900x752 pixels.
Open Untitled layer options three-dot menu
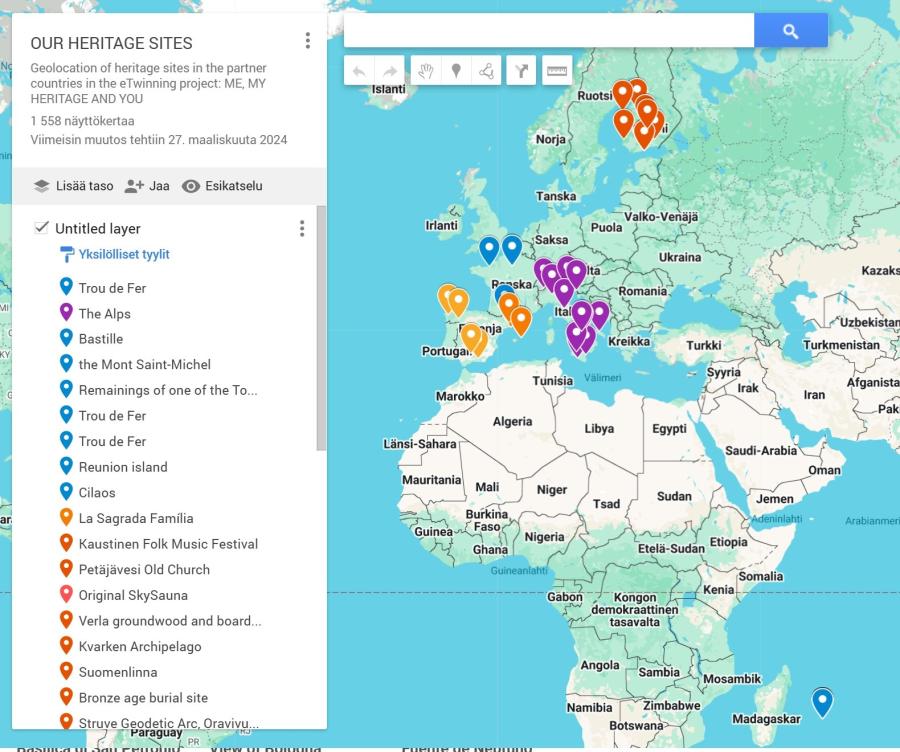point(302,228)
